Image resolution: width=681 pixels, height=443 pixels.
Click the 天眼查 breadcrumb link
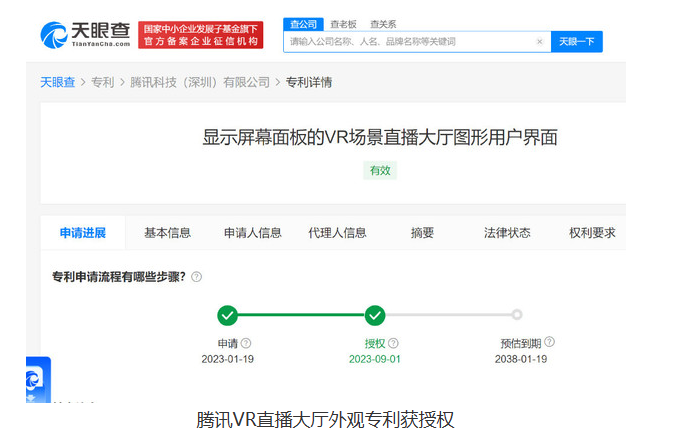coord(57,82)
